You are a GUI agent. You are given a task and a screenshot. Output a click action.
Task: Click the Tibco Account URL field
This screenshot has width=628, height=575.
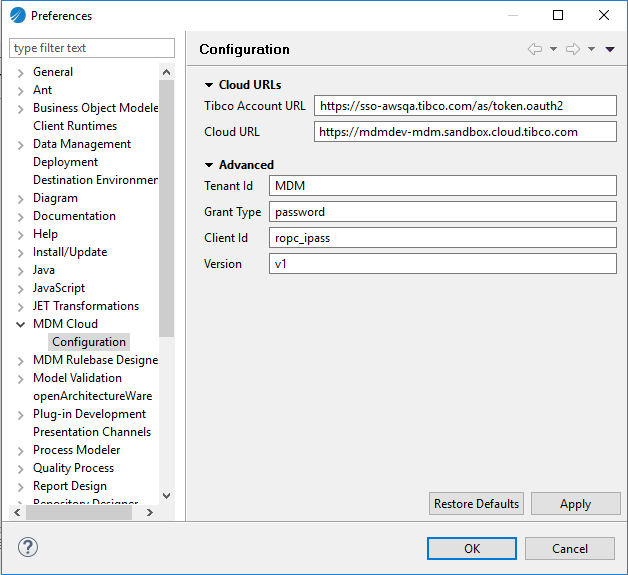[x=465, y=106]
